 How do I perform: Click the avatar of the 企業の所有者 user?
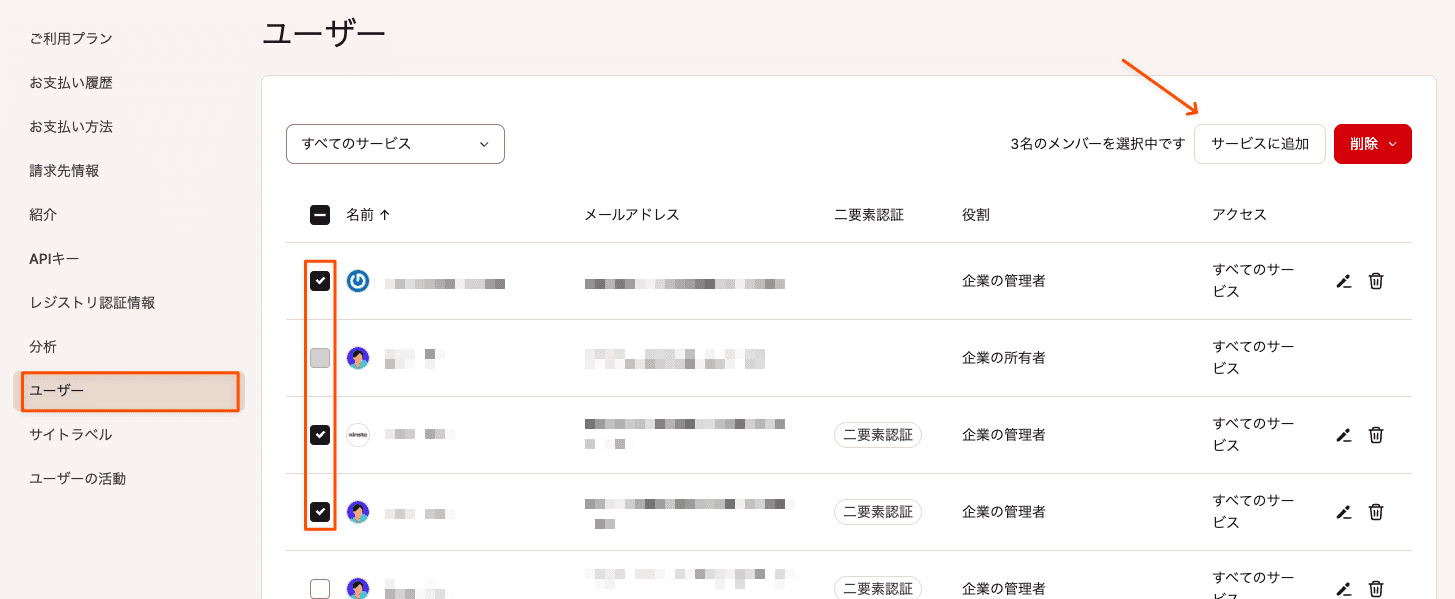[360, 358]
